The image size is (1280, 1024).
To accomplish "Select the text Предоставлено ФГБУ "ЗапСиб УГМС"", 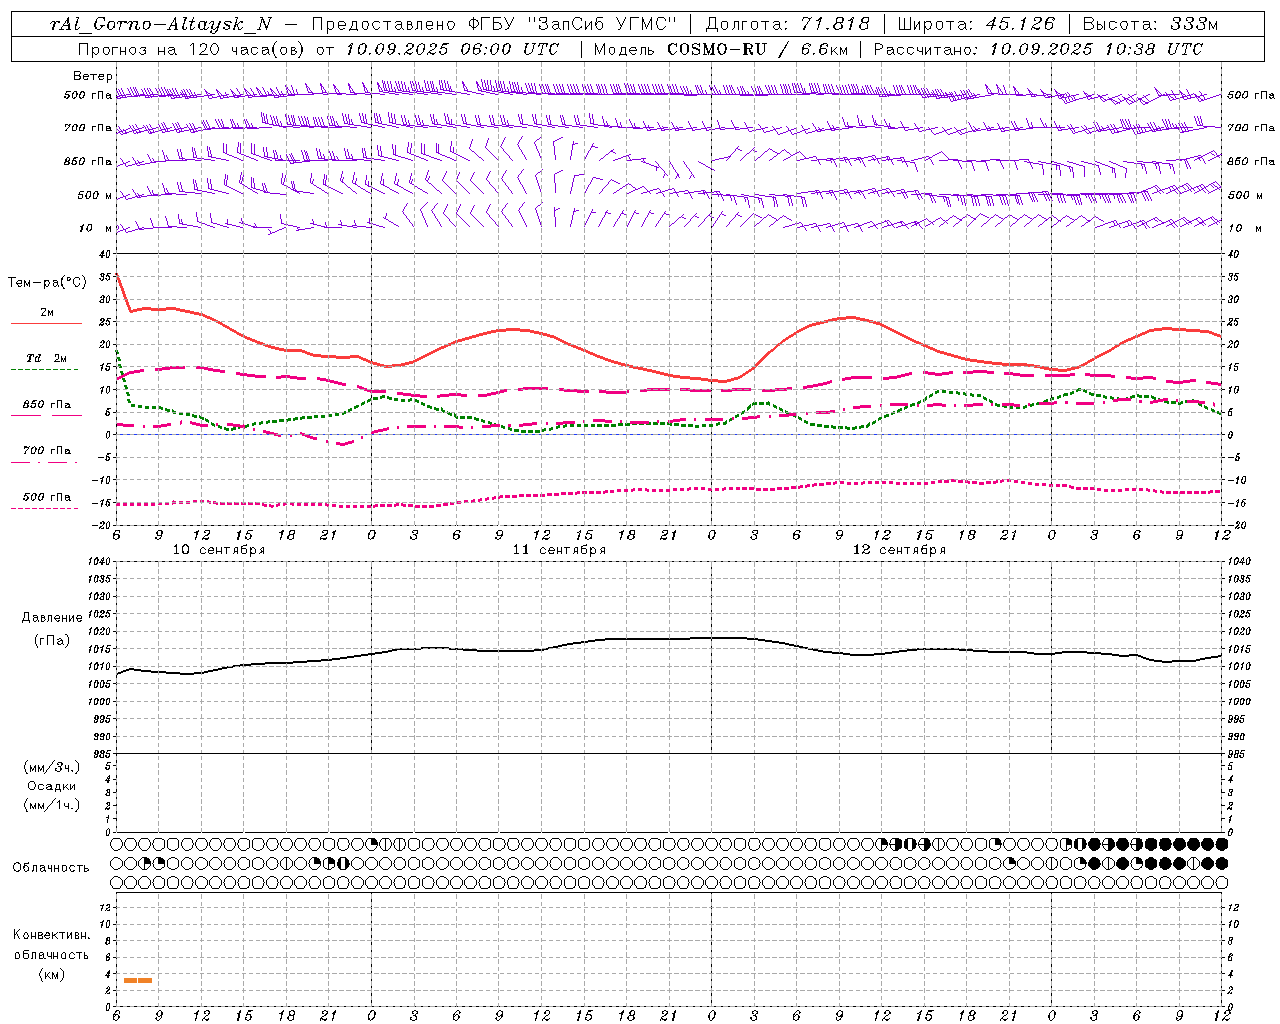I will [x=495, y=25].
